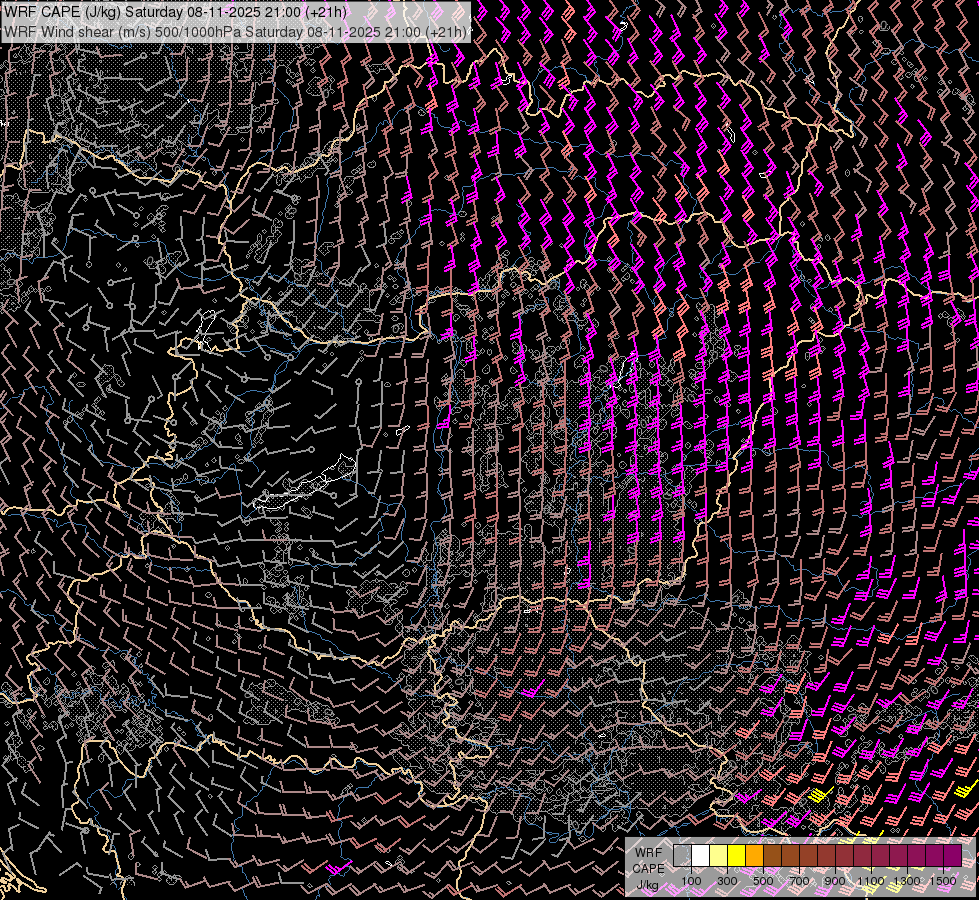Click the 700 label in legend
Viewport: 979px width, 900px height.
tap(799, 881)
